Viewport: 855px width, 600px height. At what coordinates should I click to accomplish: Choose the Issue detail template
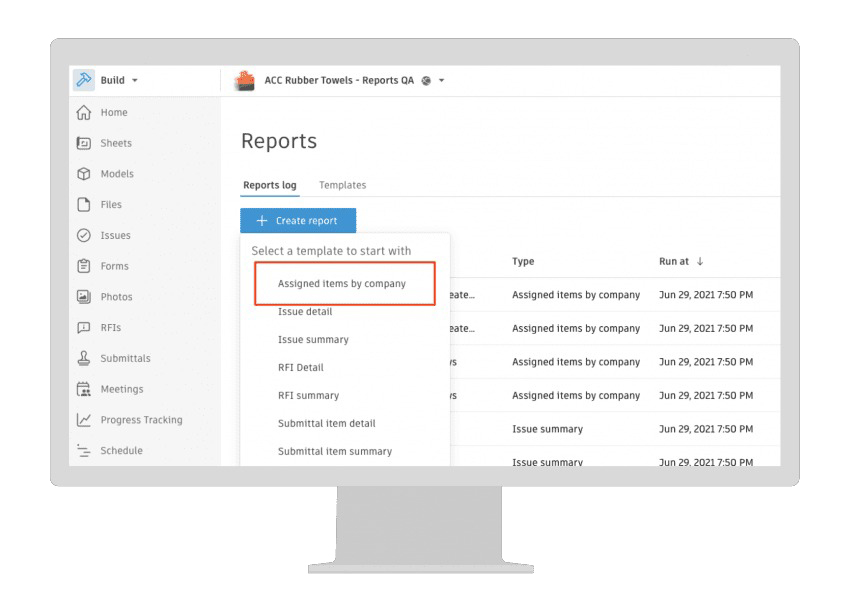click(305, 311)
